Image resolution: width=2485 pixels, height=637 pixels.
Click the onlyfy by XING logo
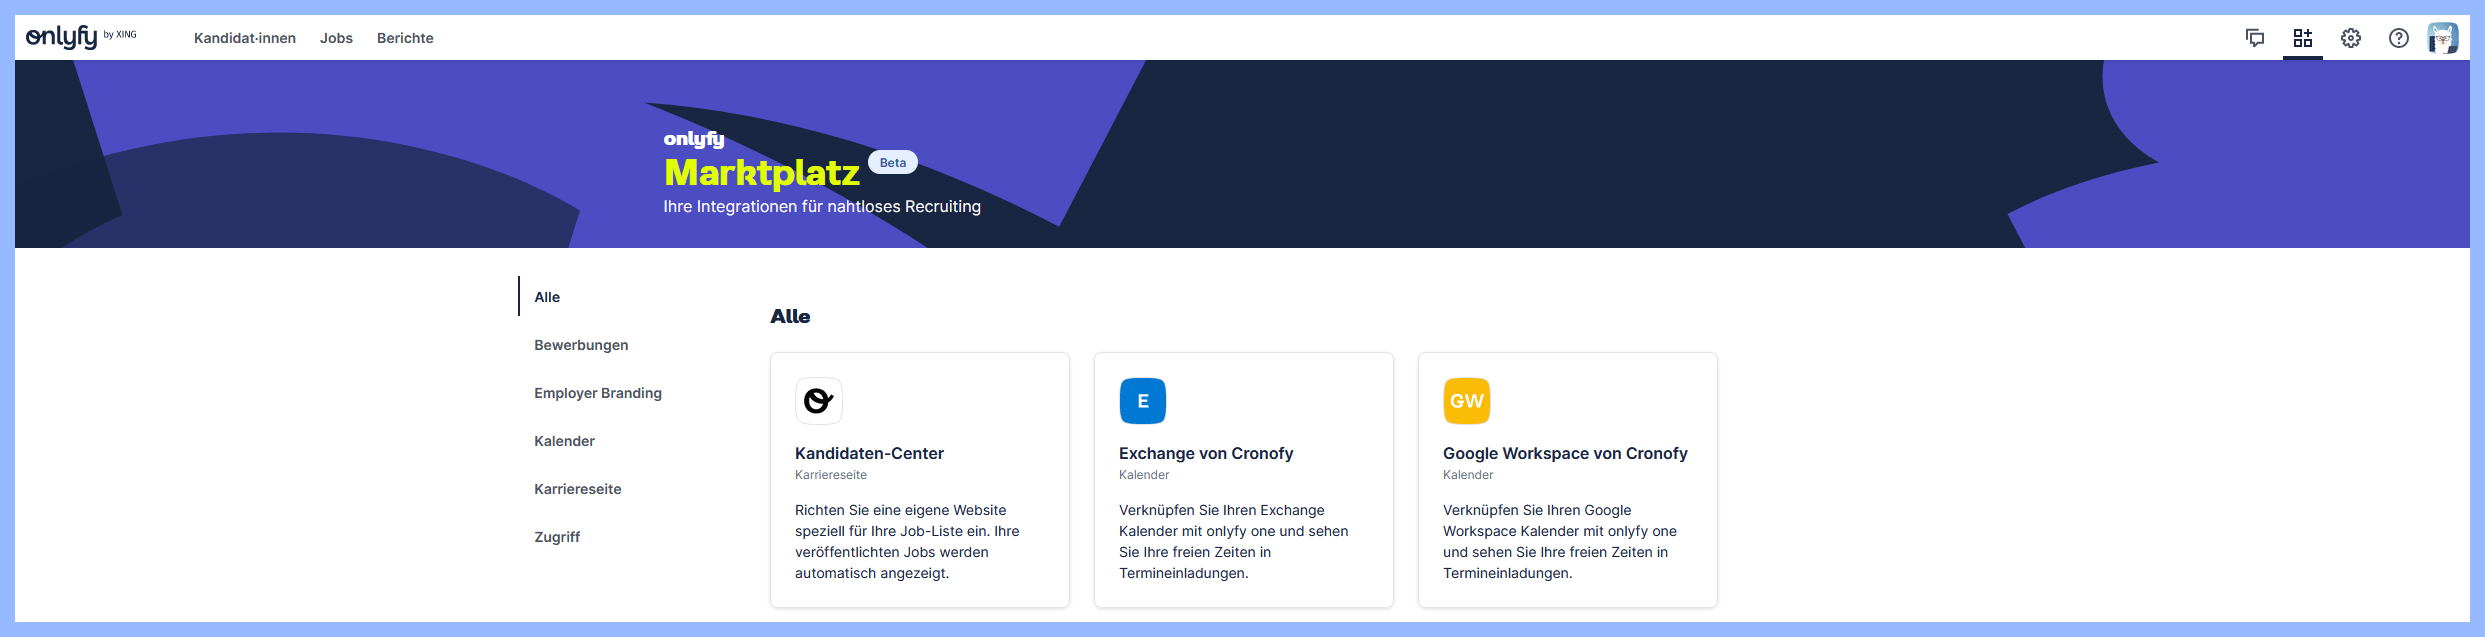pyautogui.click(x=80, y=37)
